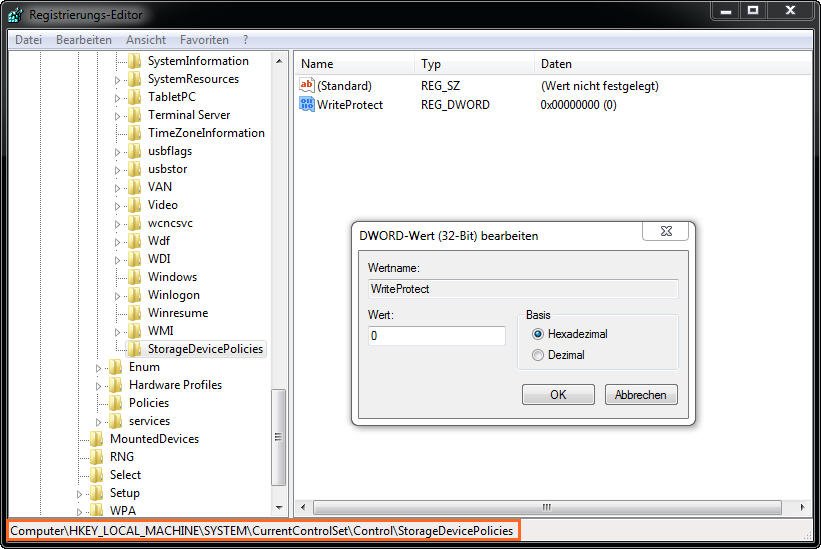This screenshot has width=821, height=549.
Task: Expand the TabletPC tree node
Action: tap(117, 98)
